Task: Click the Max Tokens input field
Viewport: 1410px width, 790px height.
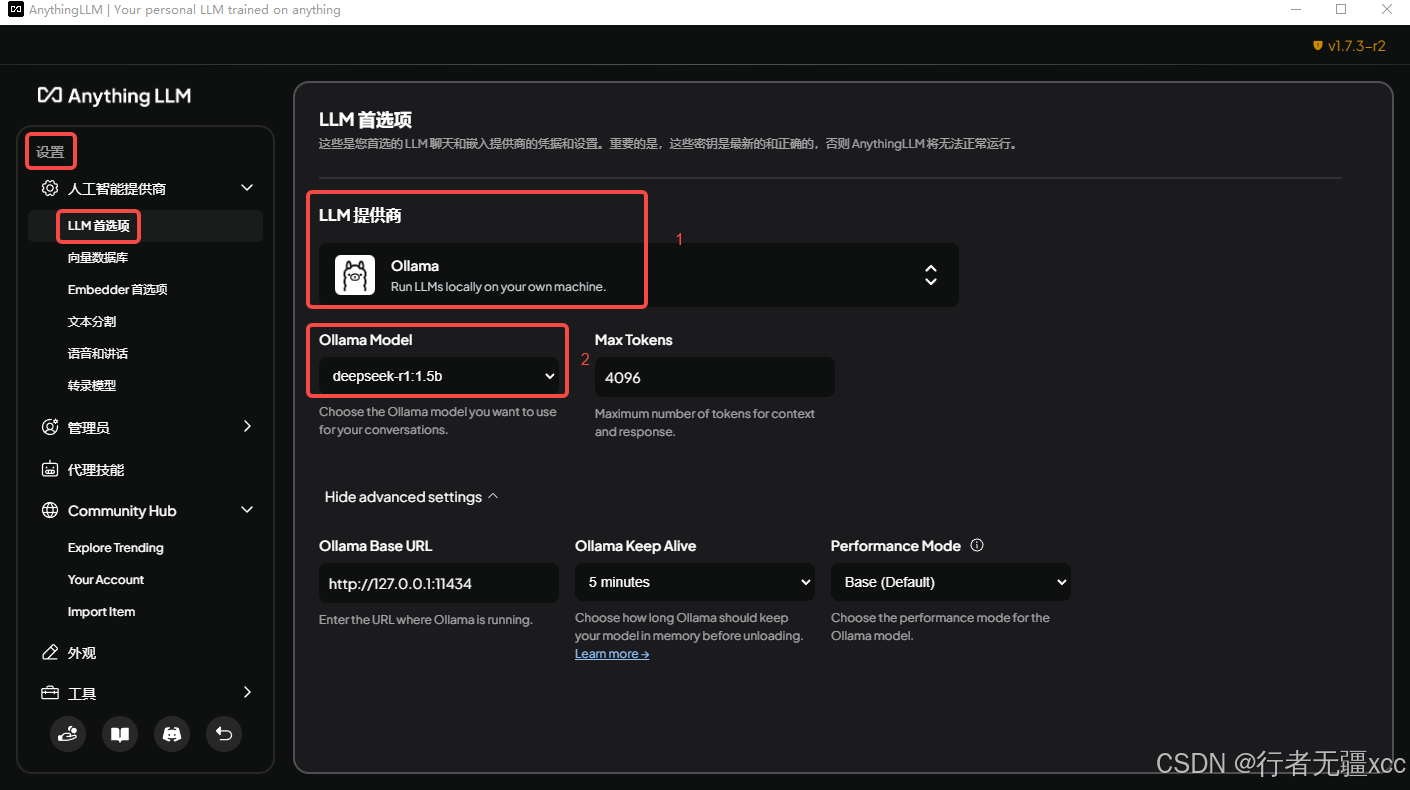Action: pos(714,377)
